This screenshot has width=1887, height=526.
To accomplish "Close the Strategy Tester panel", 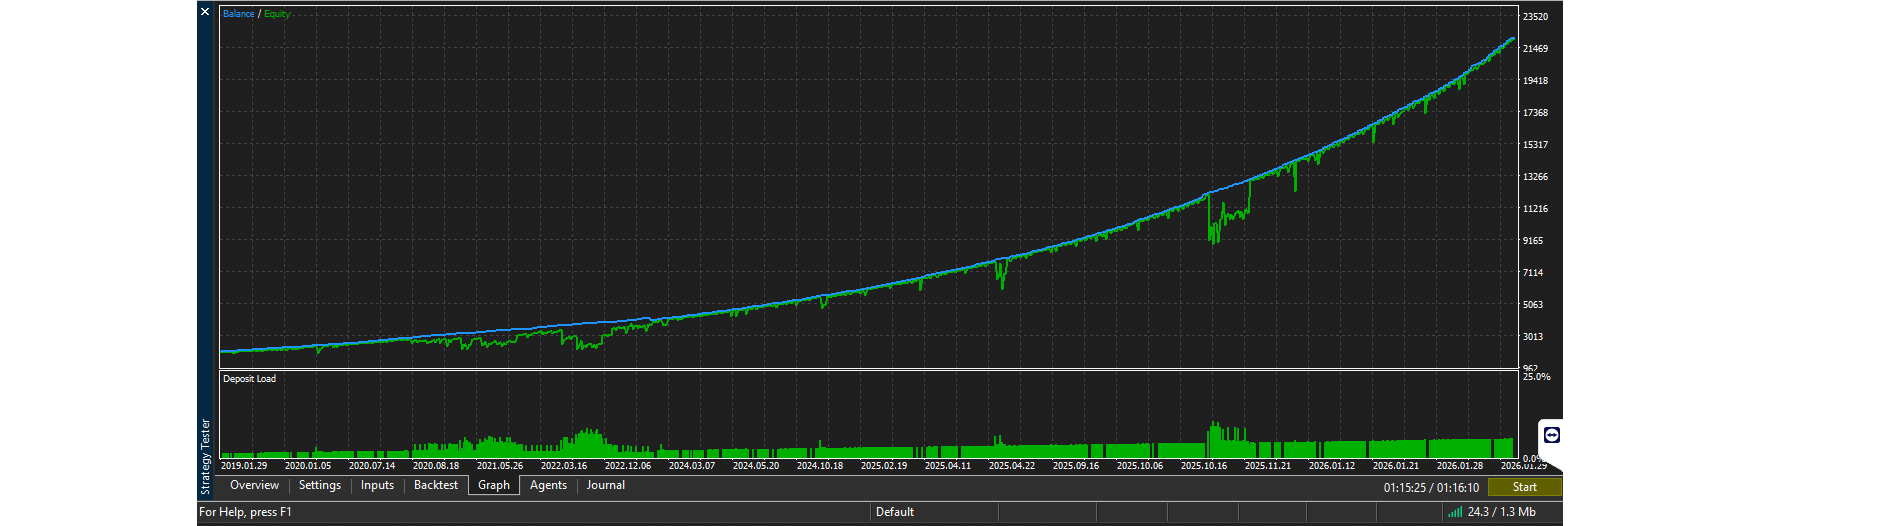I will pos(205,12).
